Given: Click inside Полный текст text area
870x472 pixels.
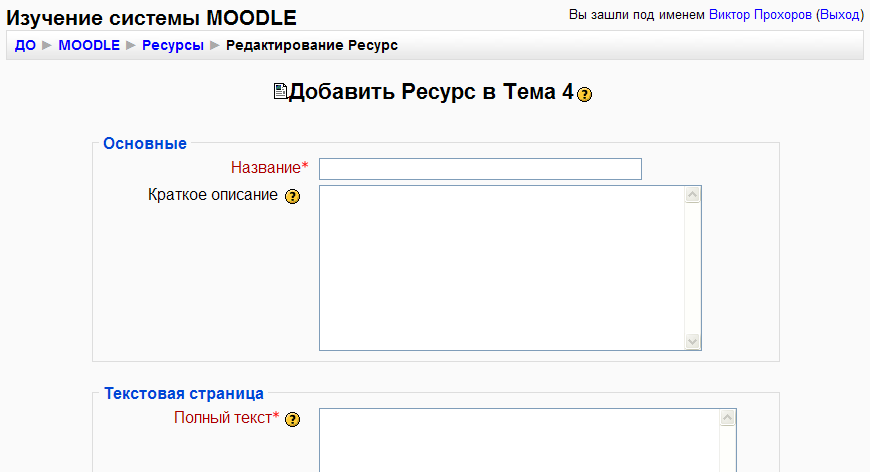Looking at the screenshot, I should point(520,440).
